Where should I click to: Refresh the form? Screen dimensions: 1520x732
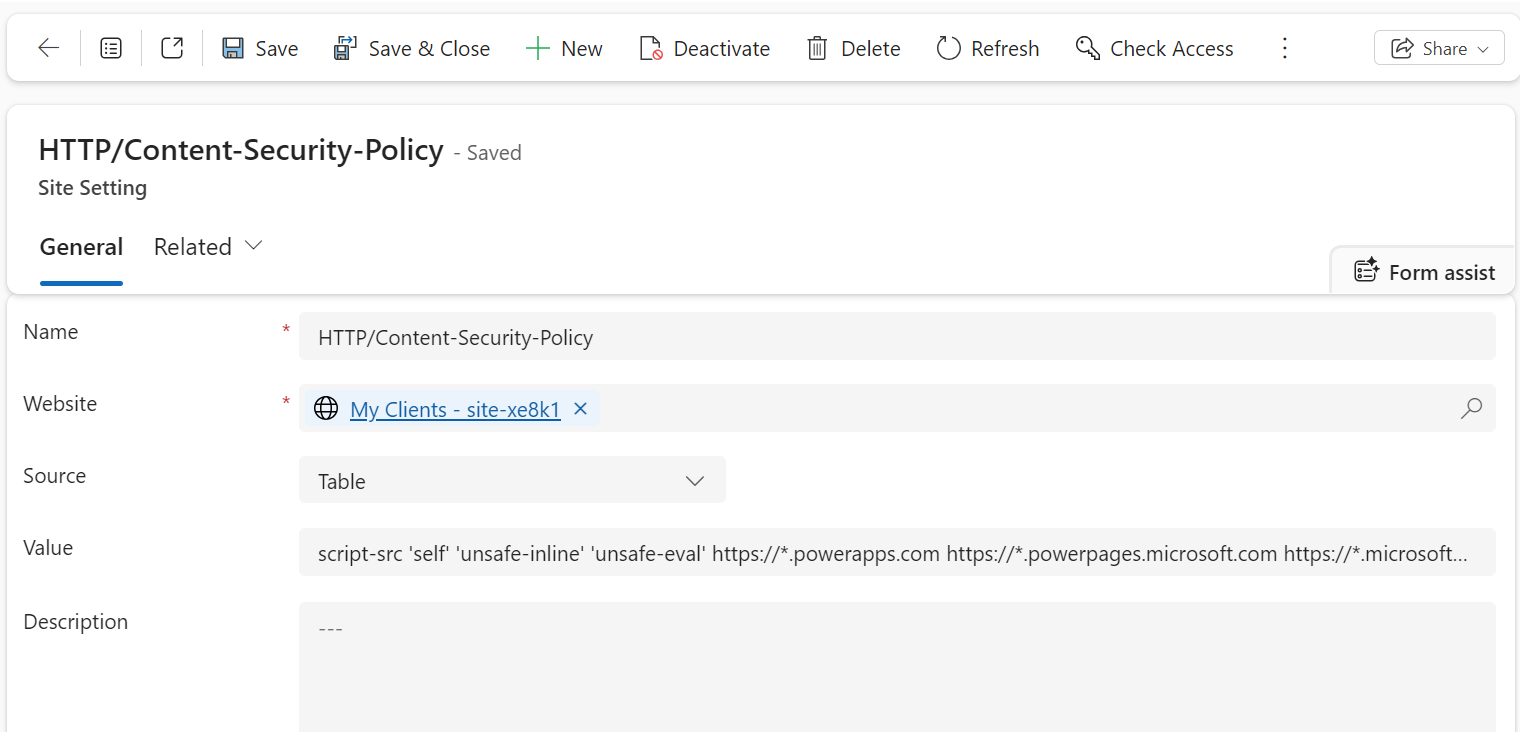tap(988, 48)
